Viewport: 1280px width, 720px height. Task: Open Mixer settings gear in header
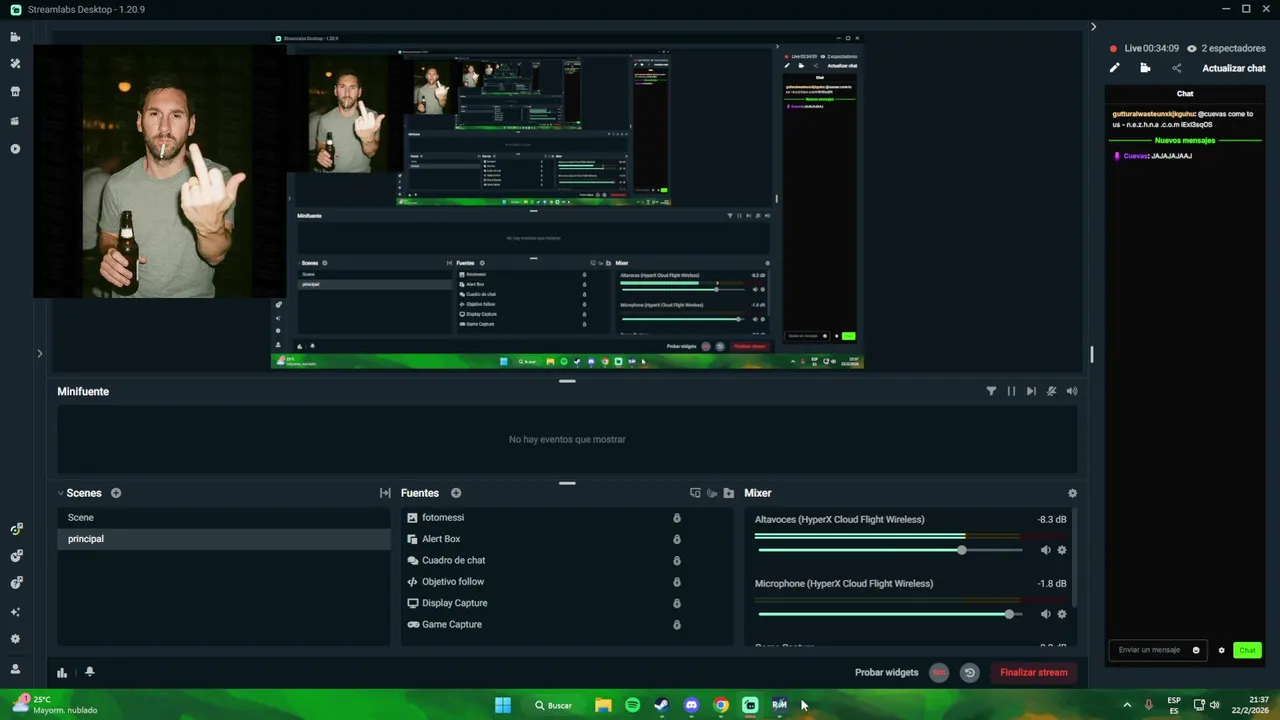[1072, 493]
